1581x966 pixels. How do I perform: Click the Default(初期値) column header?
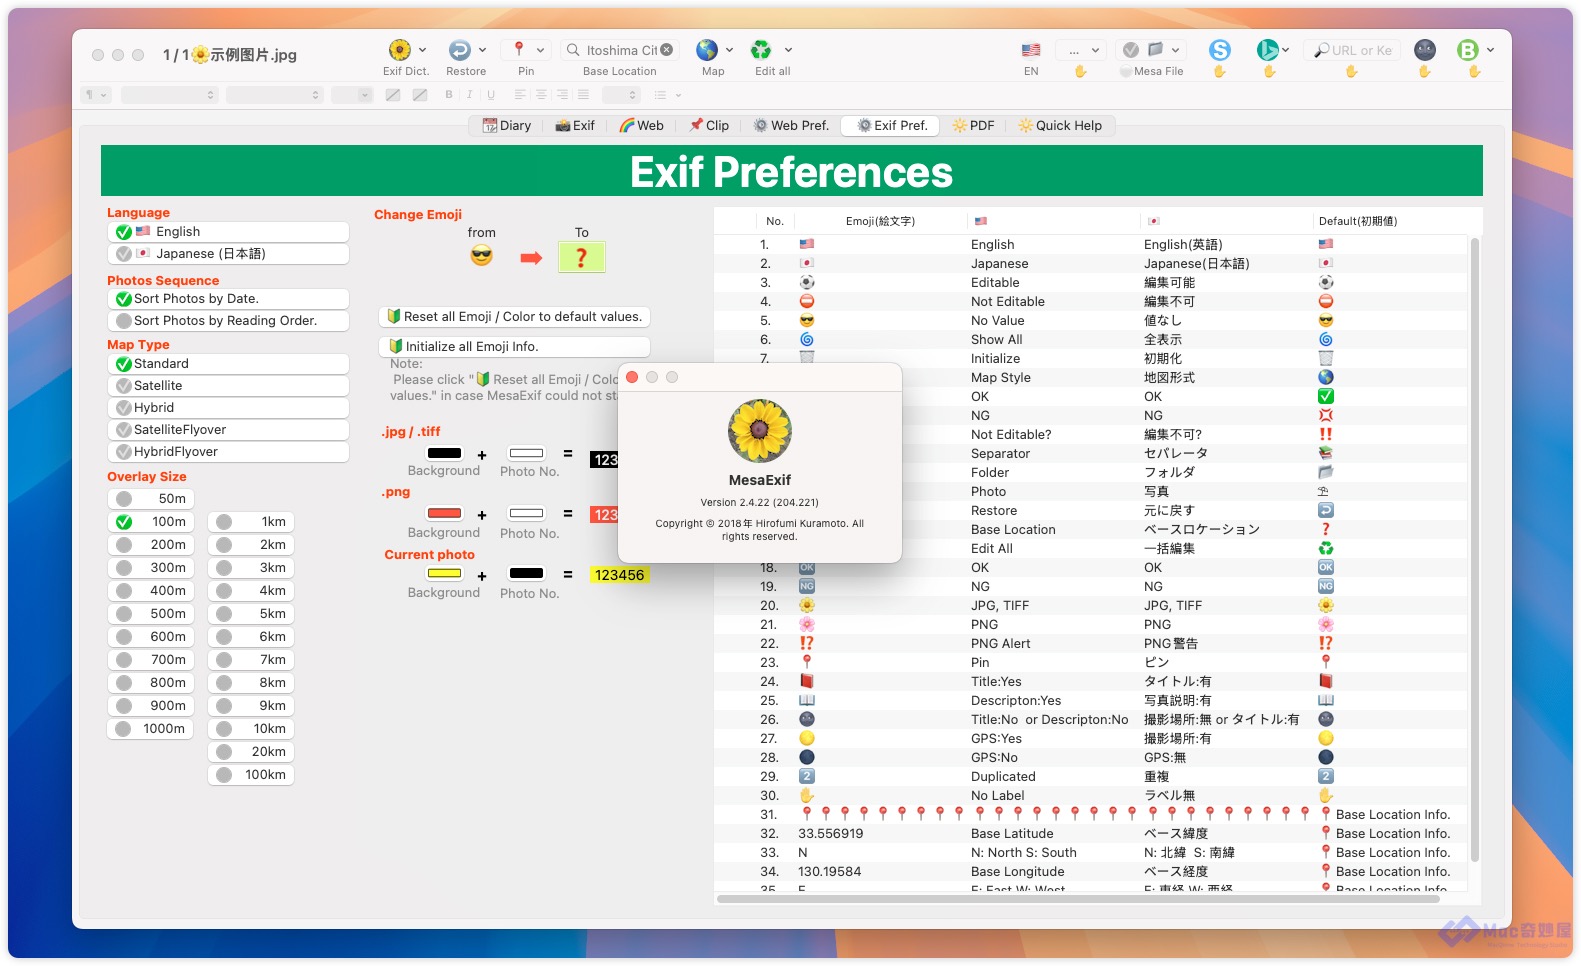pyautogui.click(x=1357, y=221)
